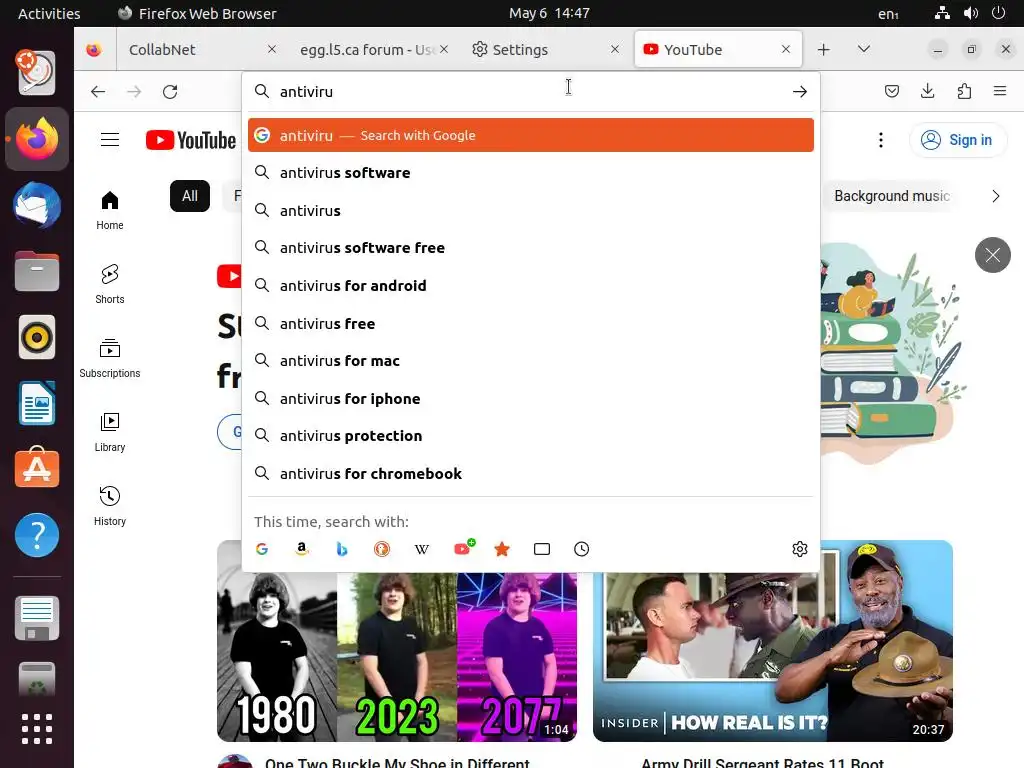Open YouTube settings three-dot menu
The height and width of the screenshot is (768, 1024).
[x=880, y=140]
